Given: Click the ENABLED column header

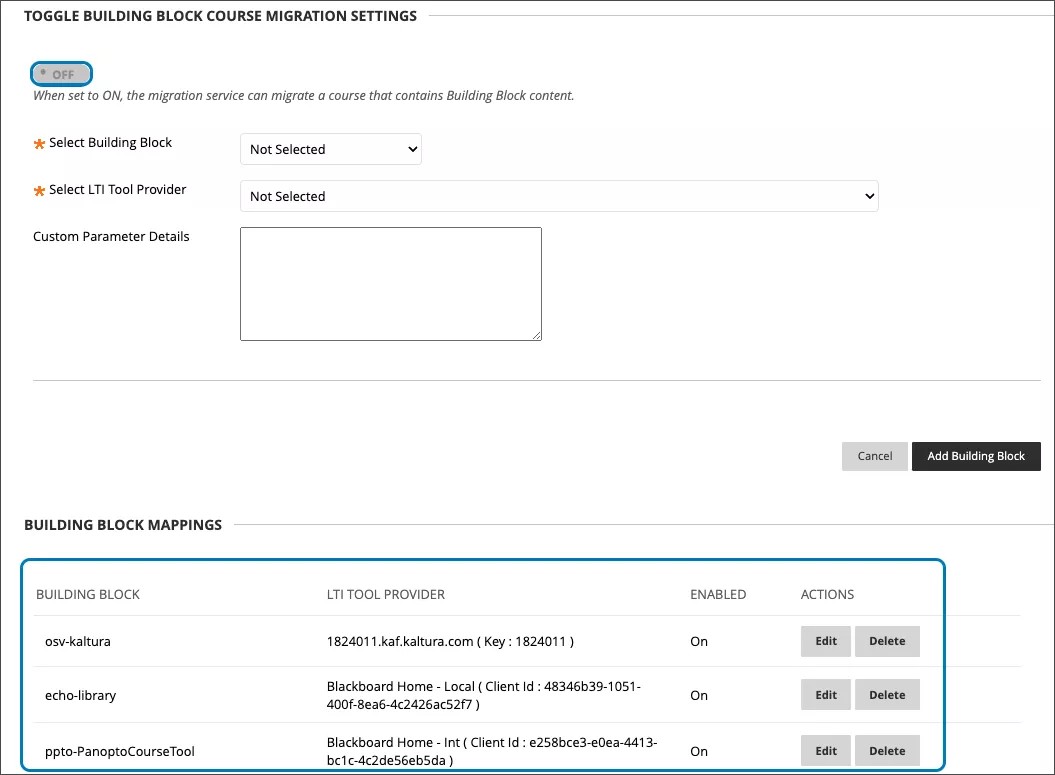Looking at the screenshot, I should pos(718,594).
